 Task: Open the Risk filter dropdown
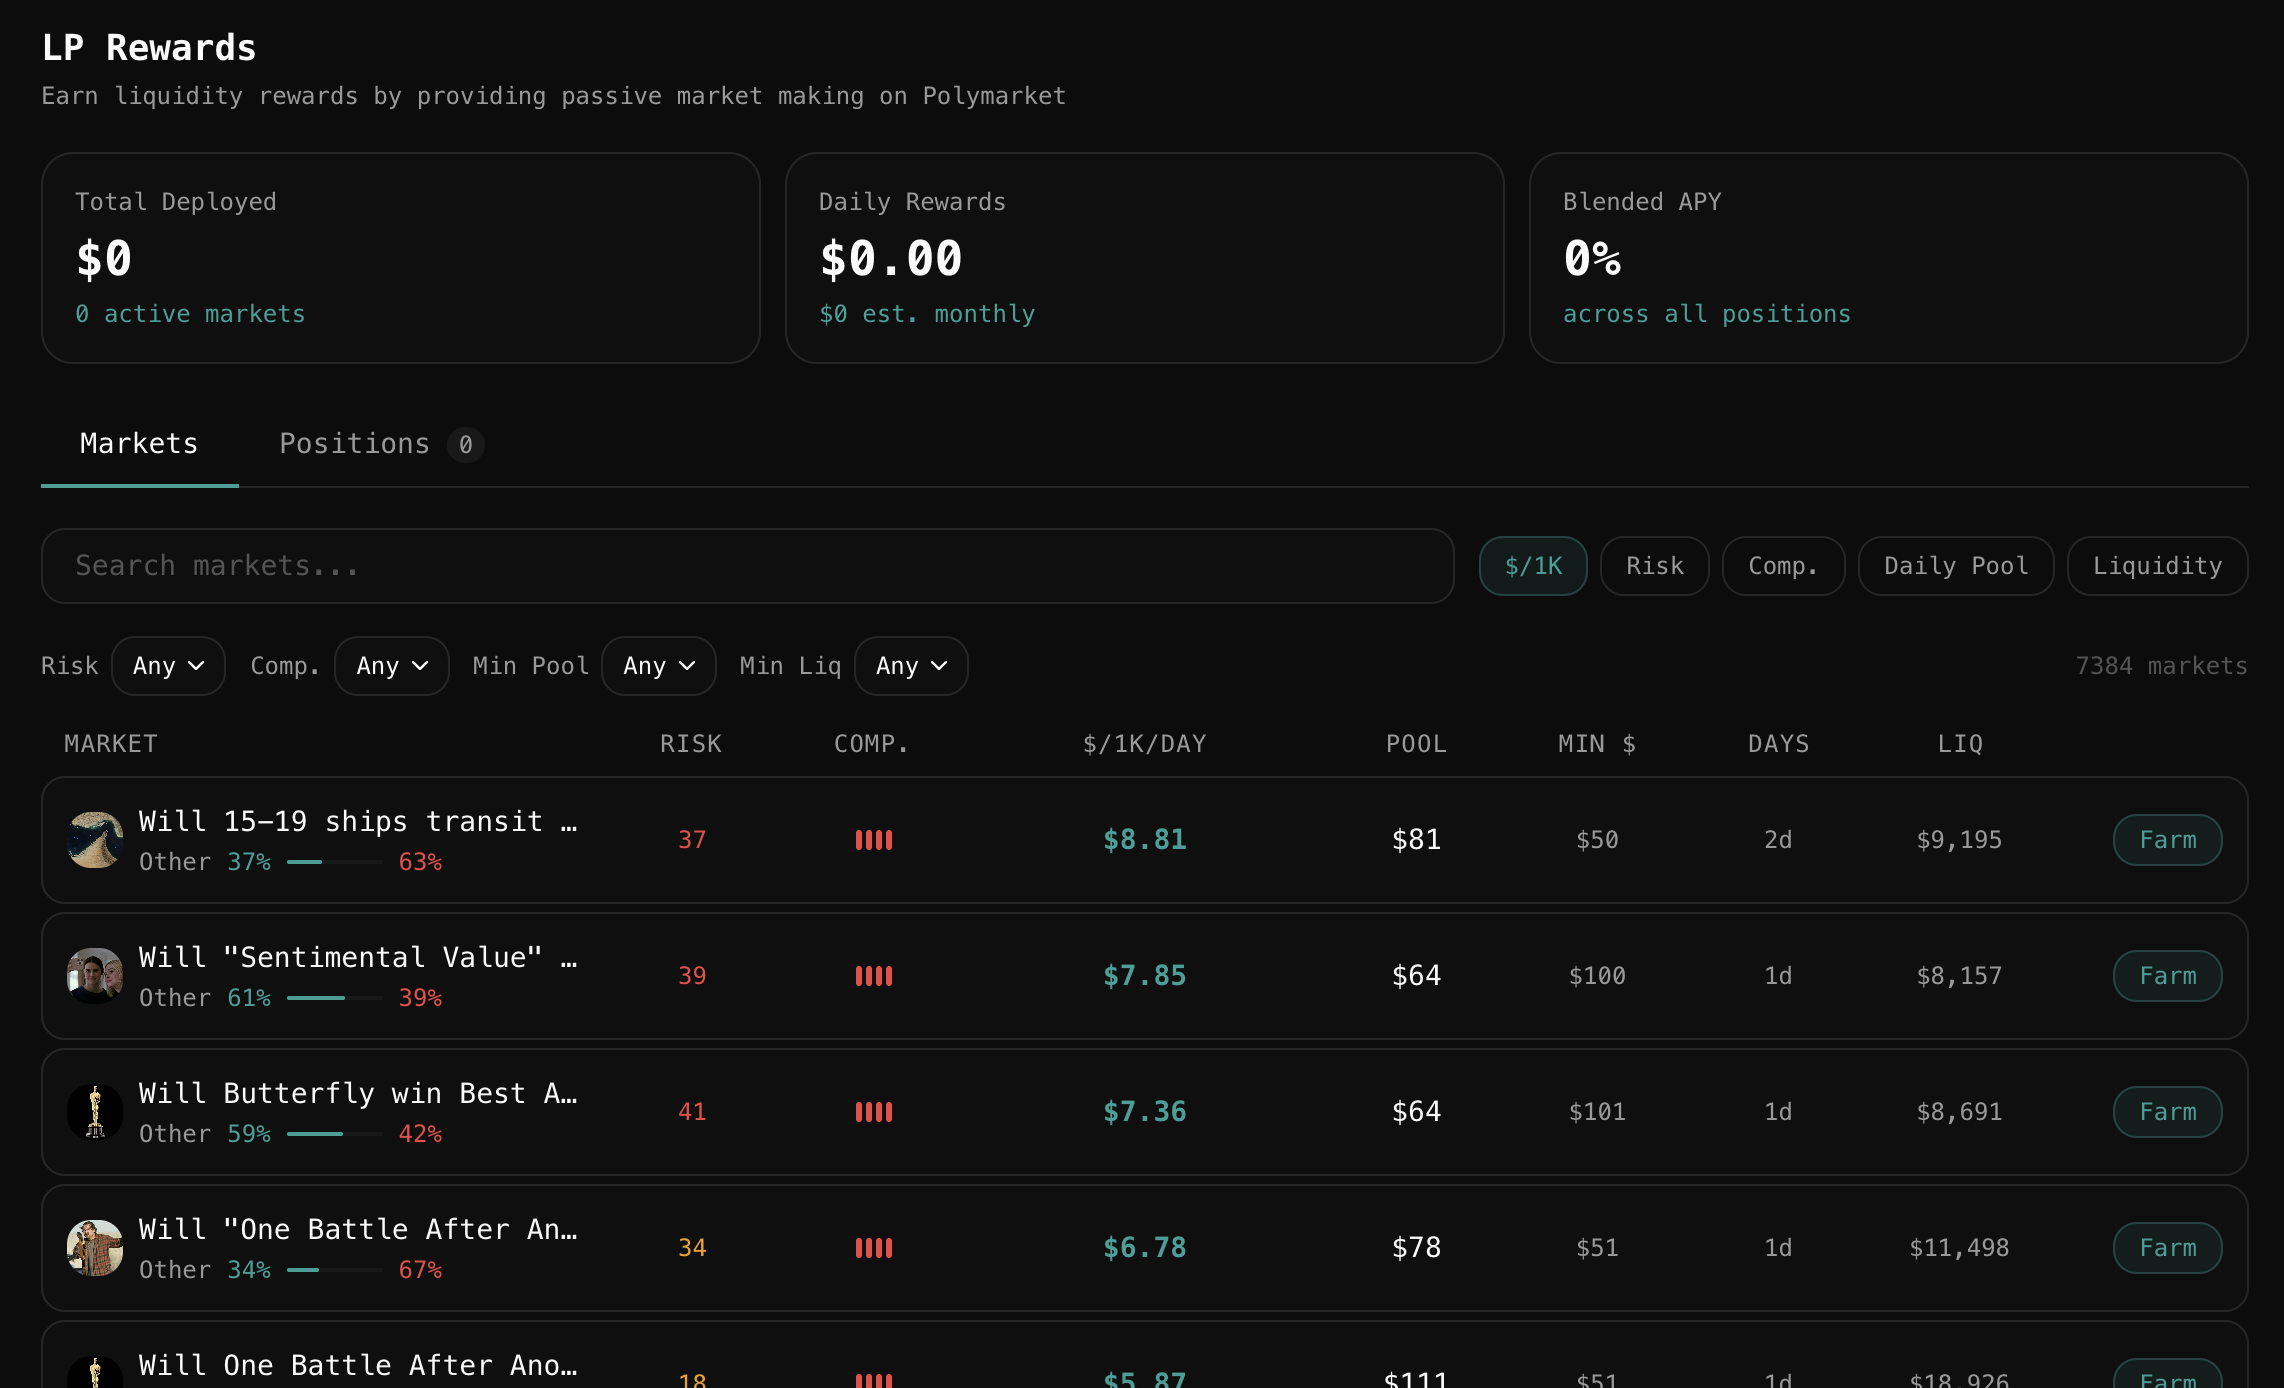click(x=168, y=666)
